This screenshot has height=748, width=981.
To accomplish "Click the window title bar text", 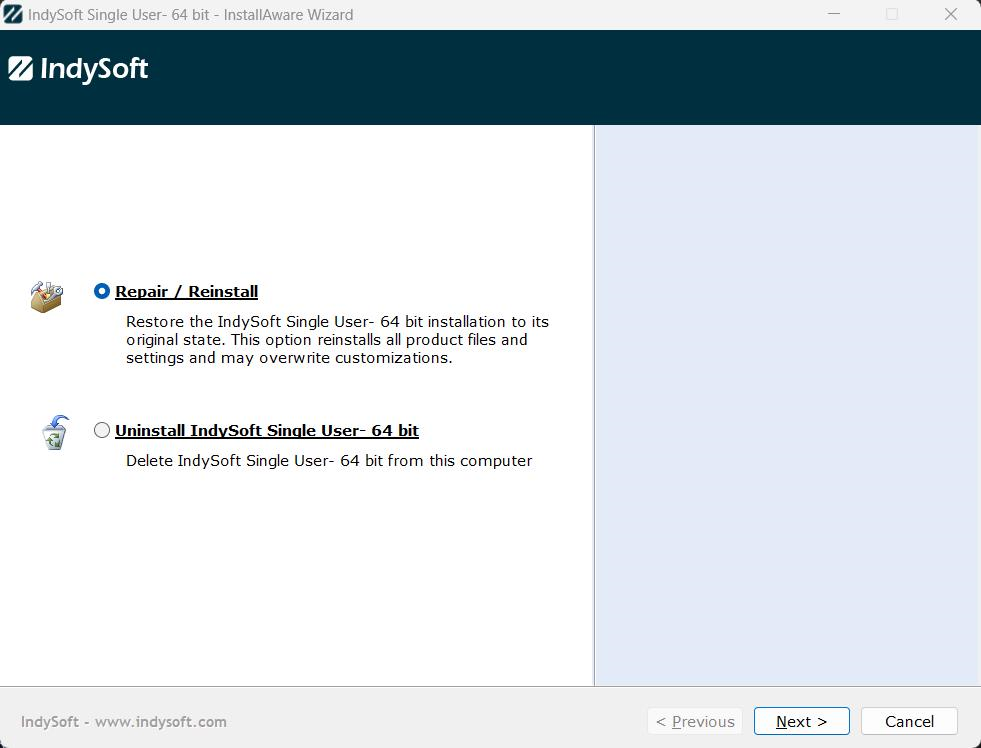I will 190,15.
